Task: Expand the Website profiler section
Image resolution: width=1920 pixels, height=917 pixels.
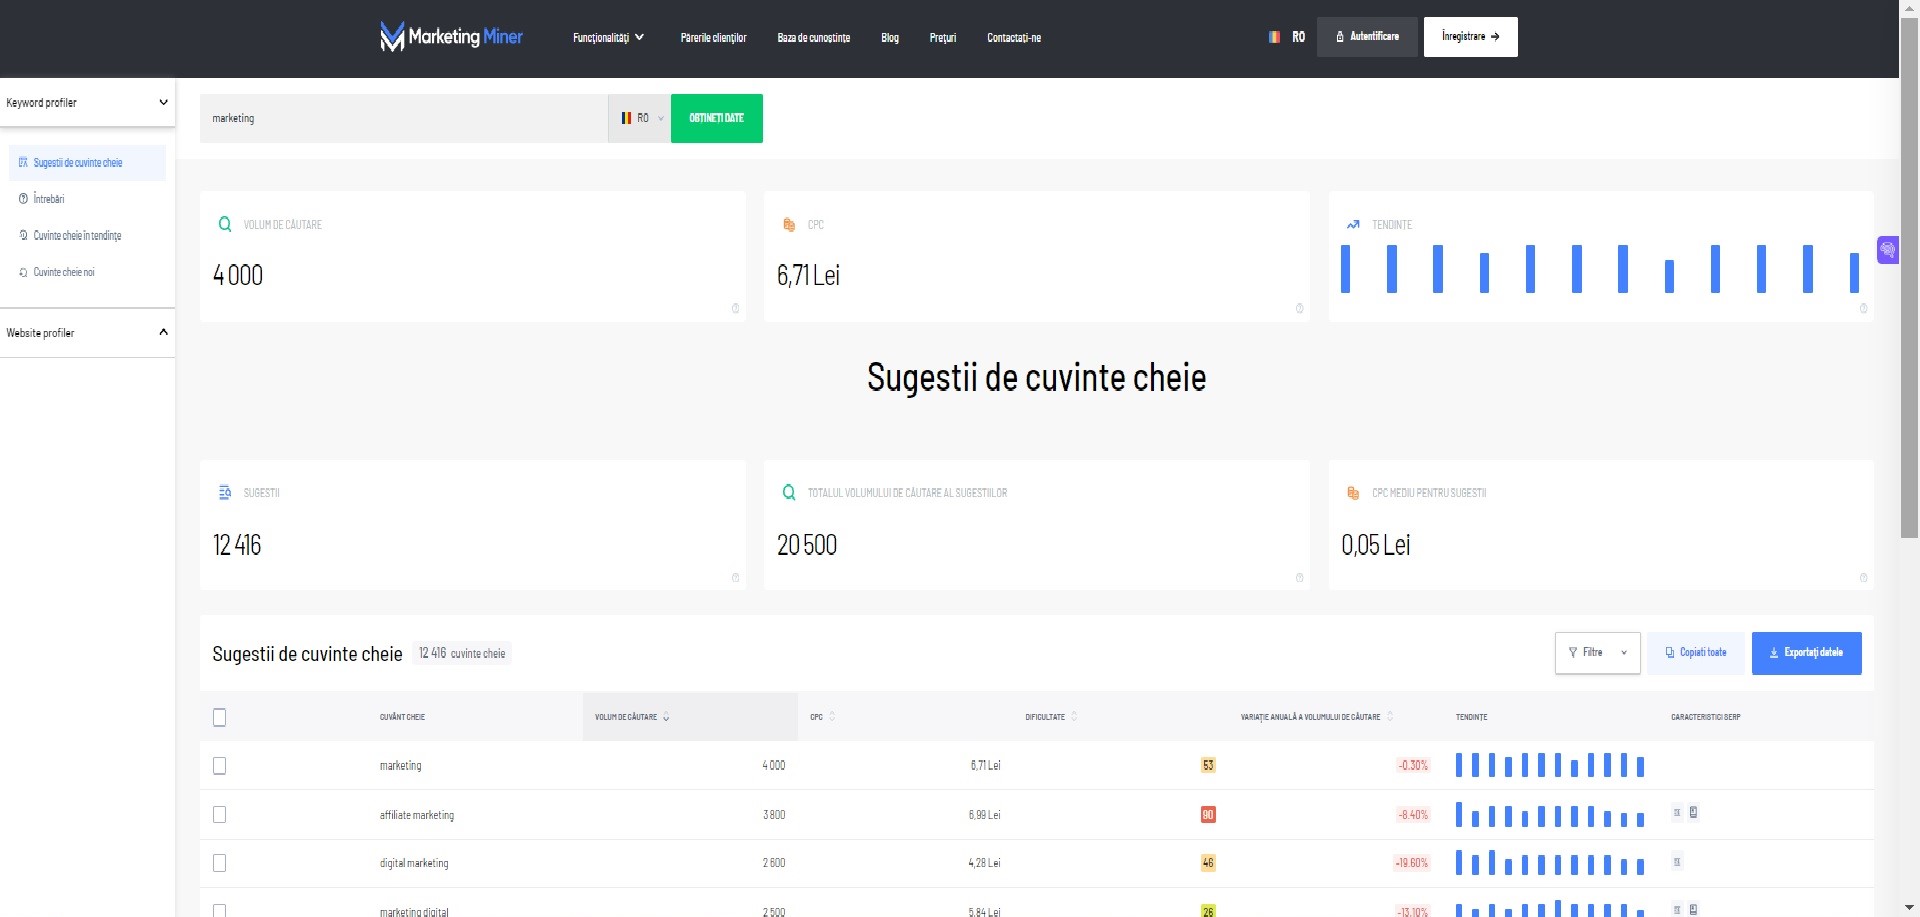Action: [87, 333]
